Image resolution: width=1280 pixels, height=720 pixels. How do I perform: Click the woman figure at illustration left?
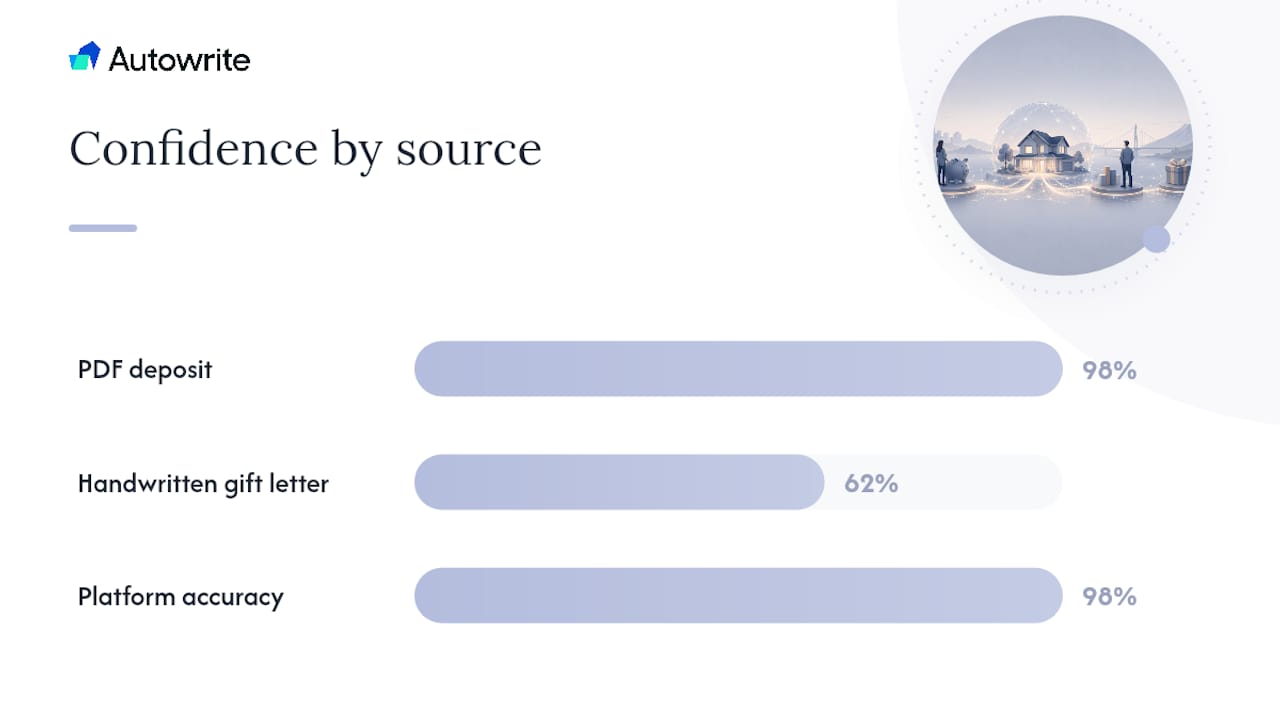941,162
